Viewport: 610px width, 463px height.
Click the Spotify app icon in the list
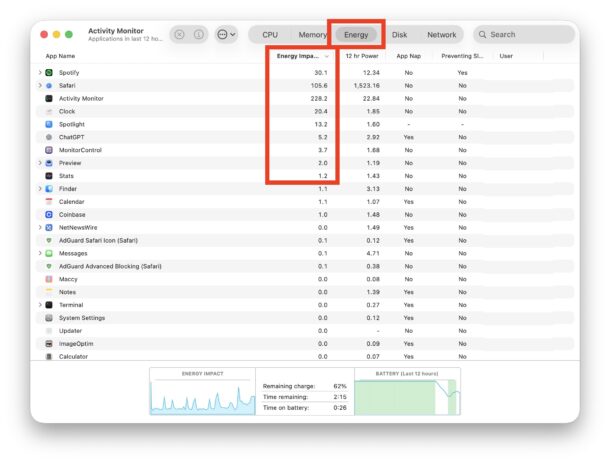click(x=49, y=73)
